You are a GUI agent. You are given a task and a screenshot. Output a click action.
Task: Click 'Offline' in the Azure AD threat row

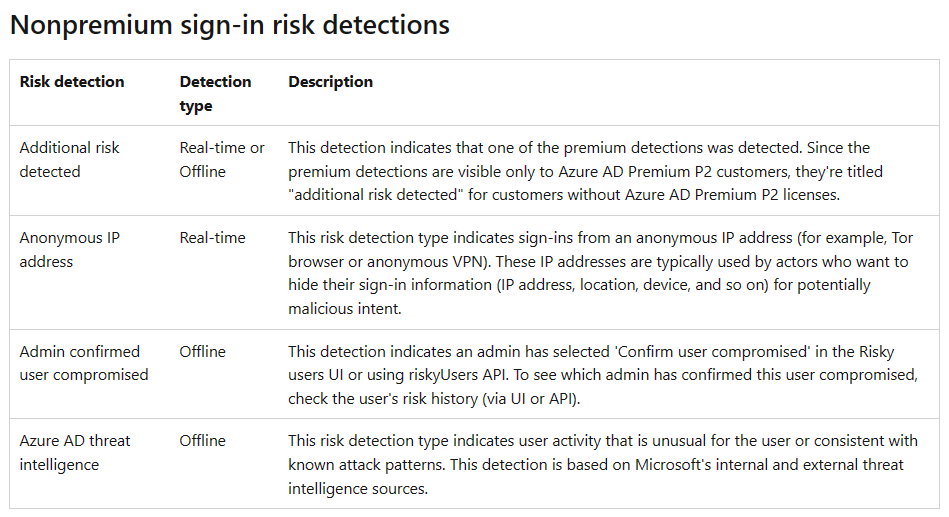203,441
